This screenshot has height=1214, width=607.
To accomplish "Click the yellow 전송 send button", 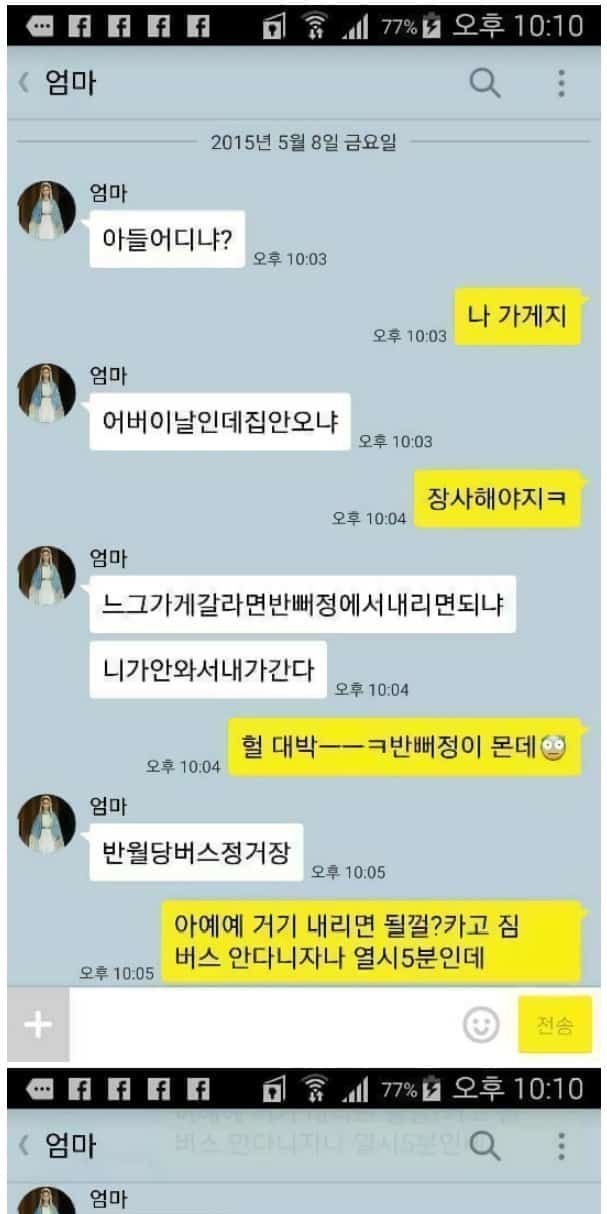I will click(x=554, y=1025).
